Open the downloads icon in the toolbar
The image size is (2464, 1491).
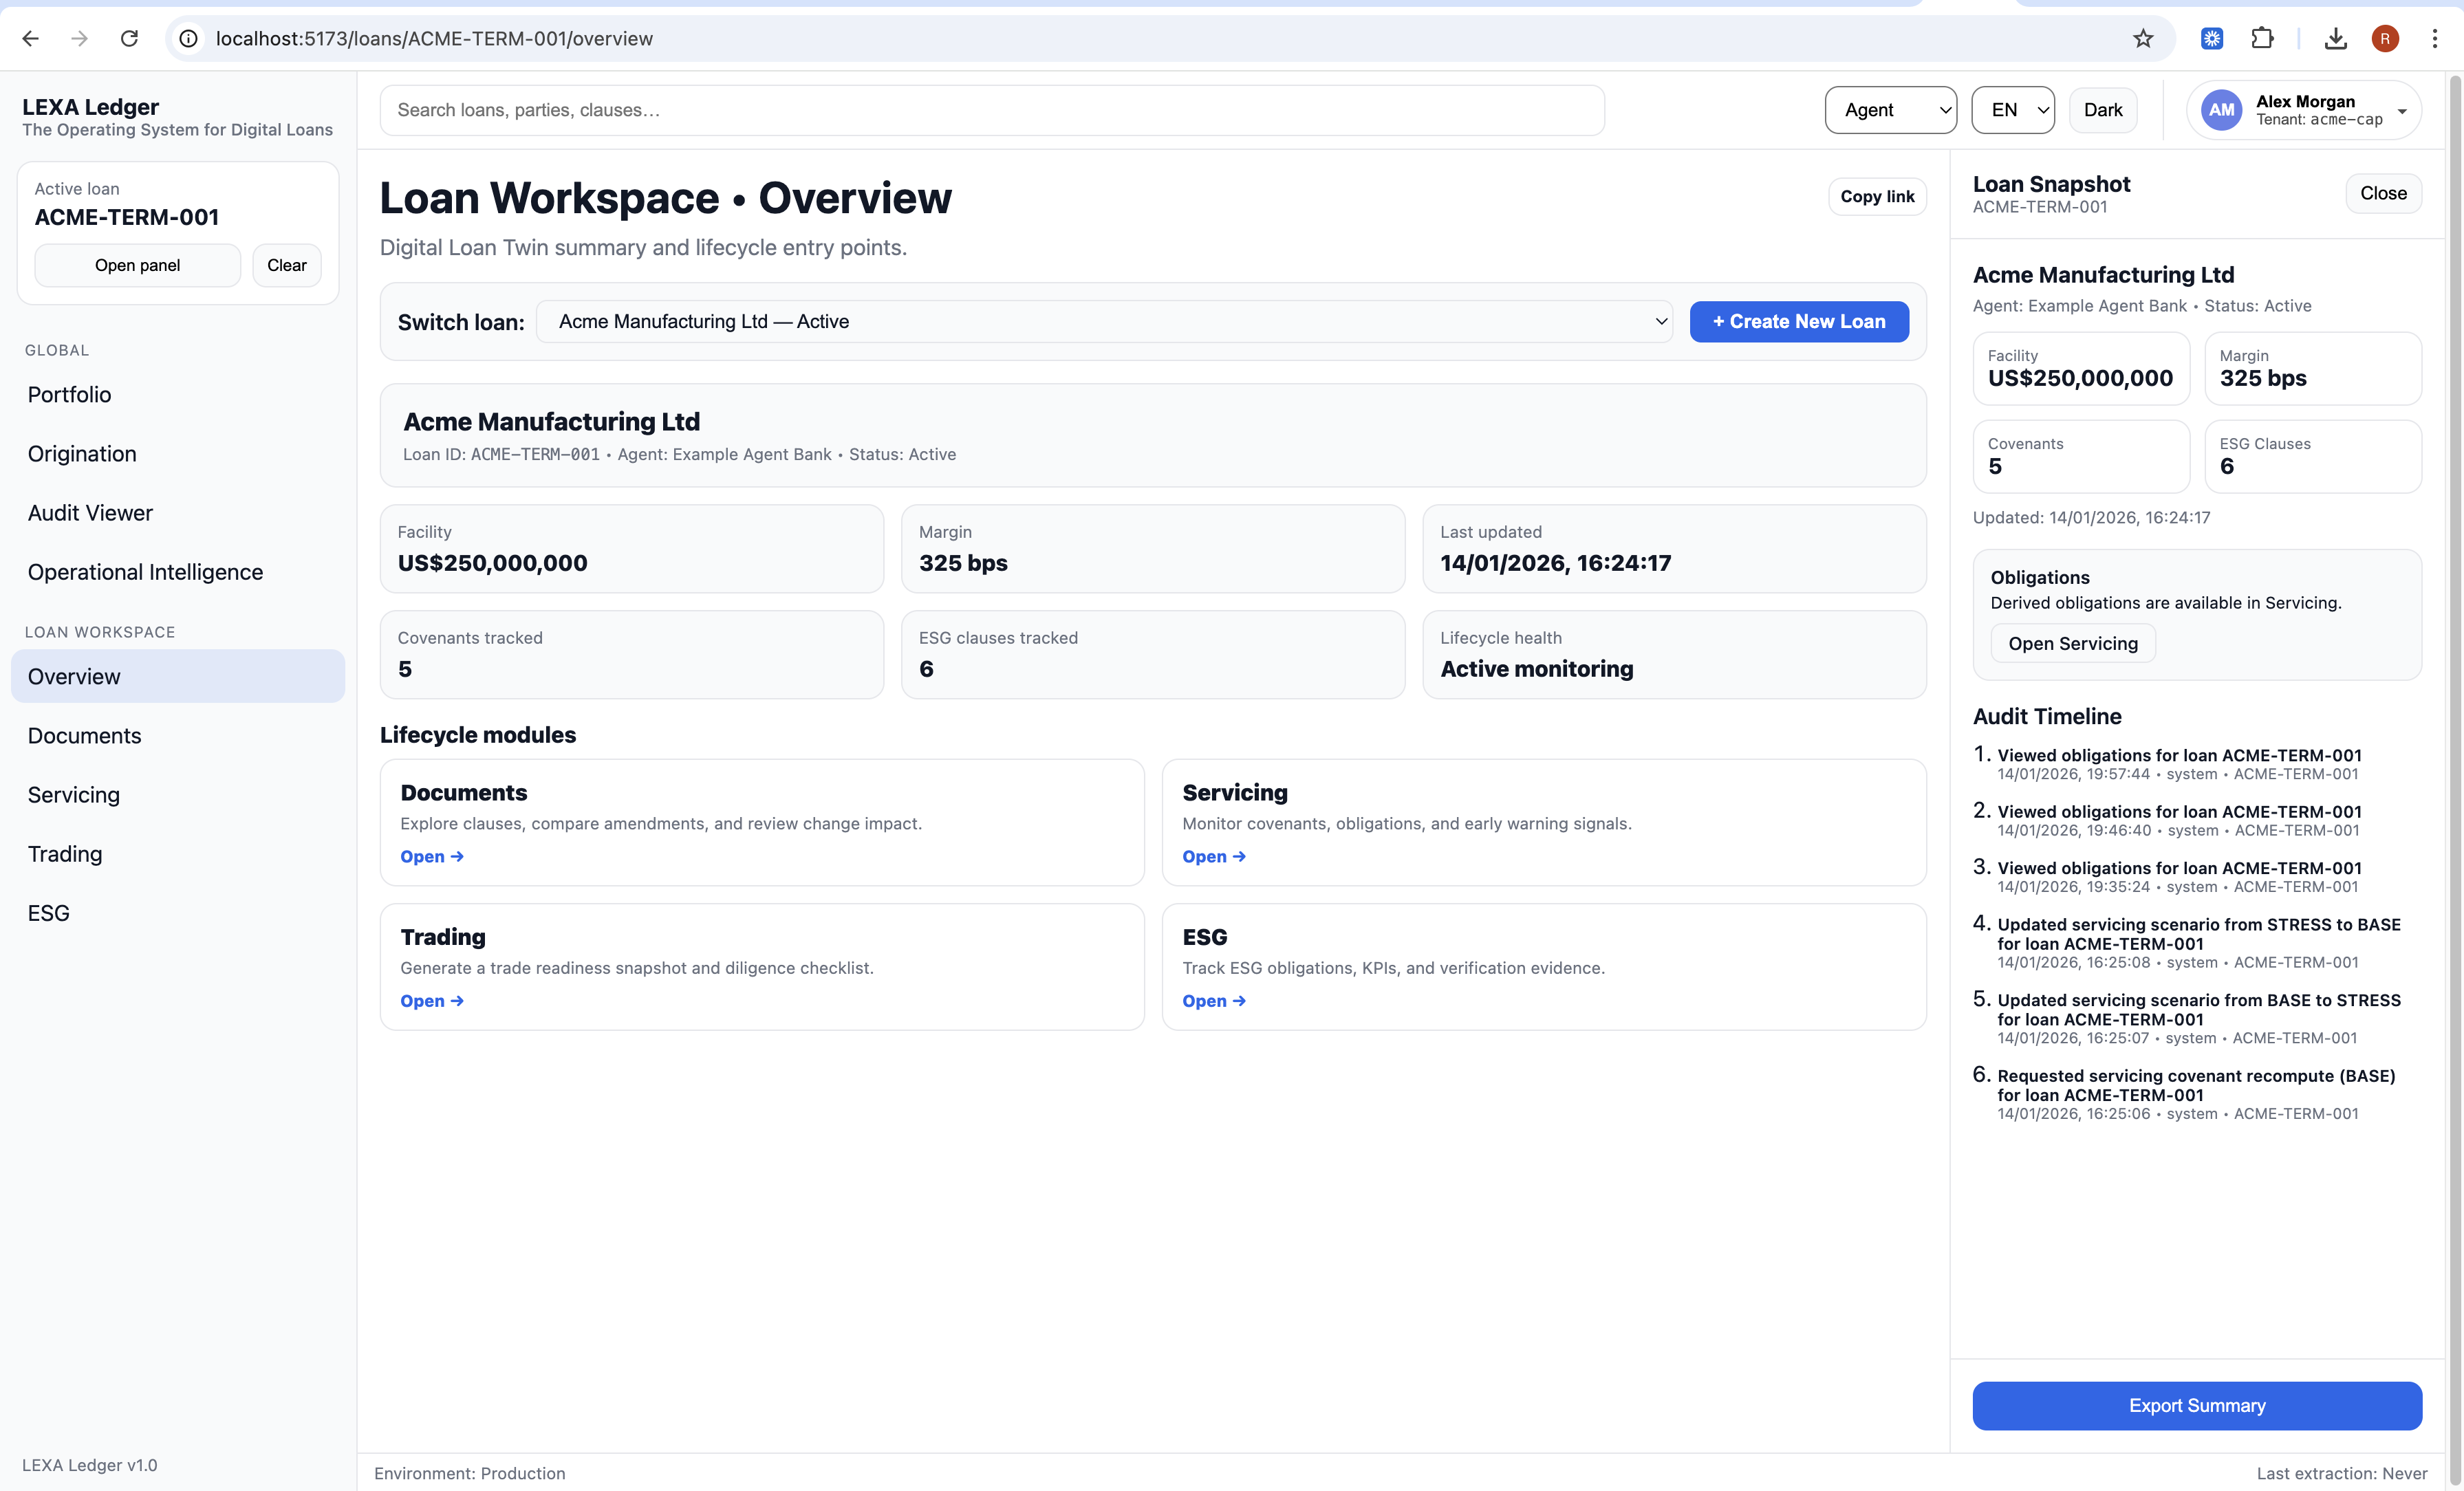coord(2336,38)
